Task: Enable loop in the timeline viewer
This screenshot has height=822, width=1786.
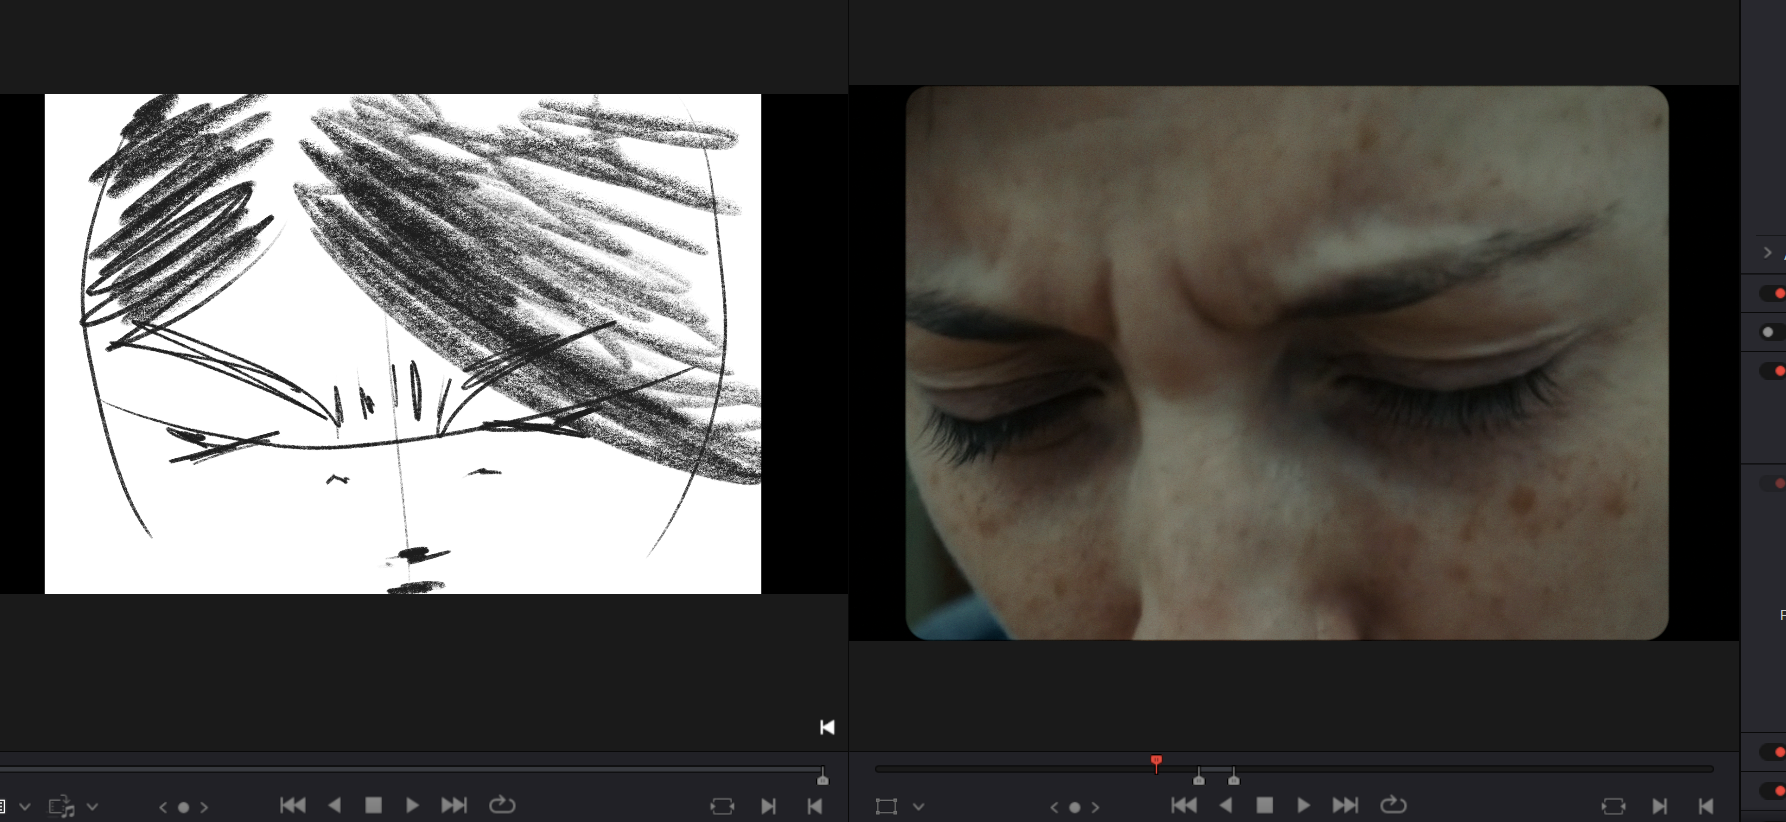Action: click(1393, 805)
